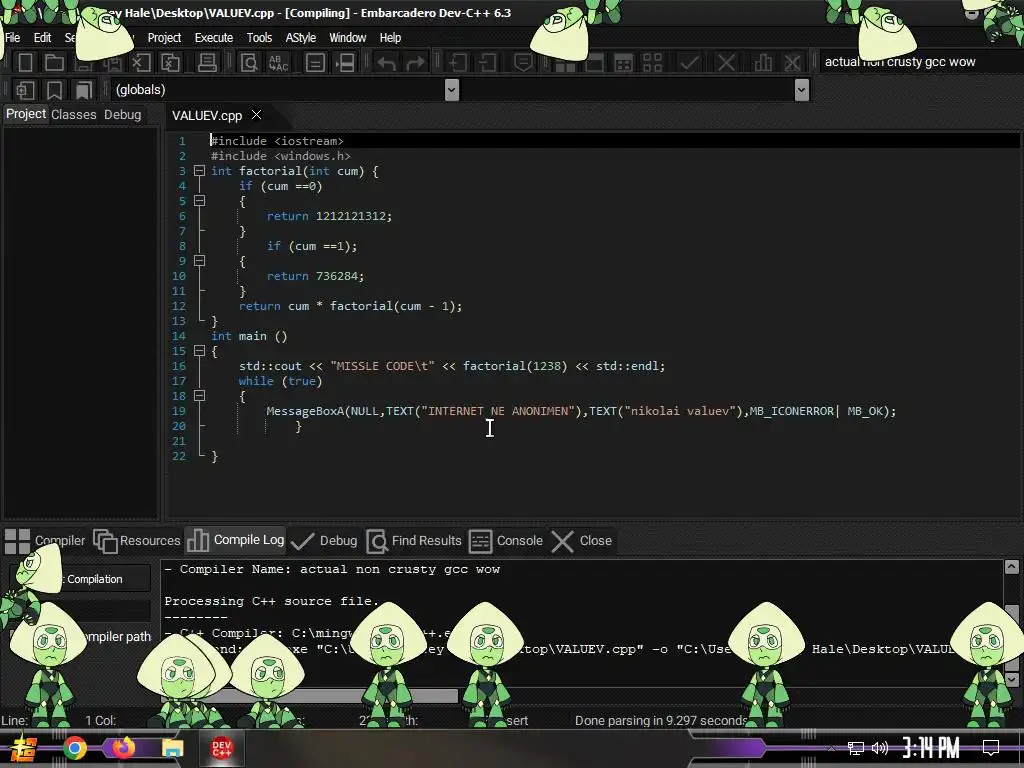Click the compile log scroll-down arrow
Screen dimensions: 1024x768
[x=1012, y=679]
